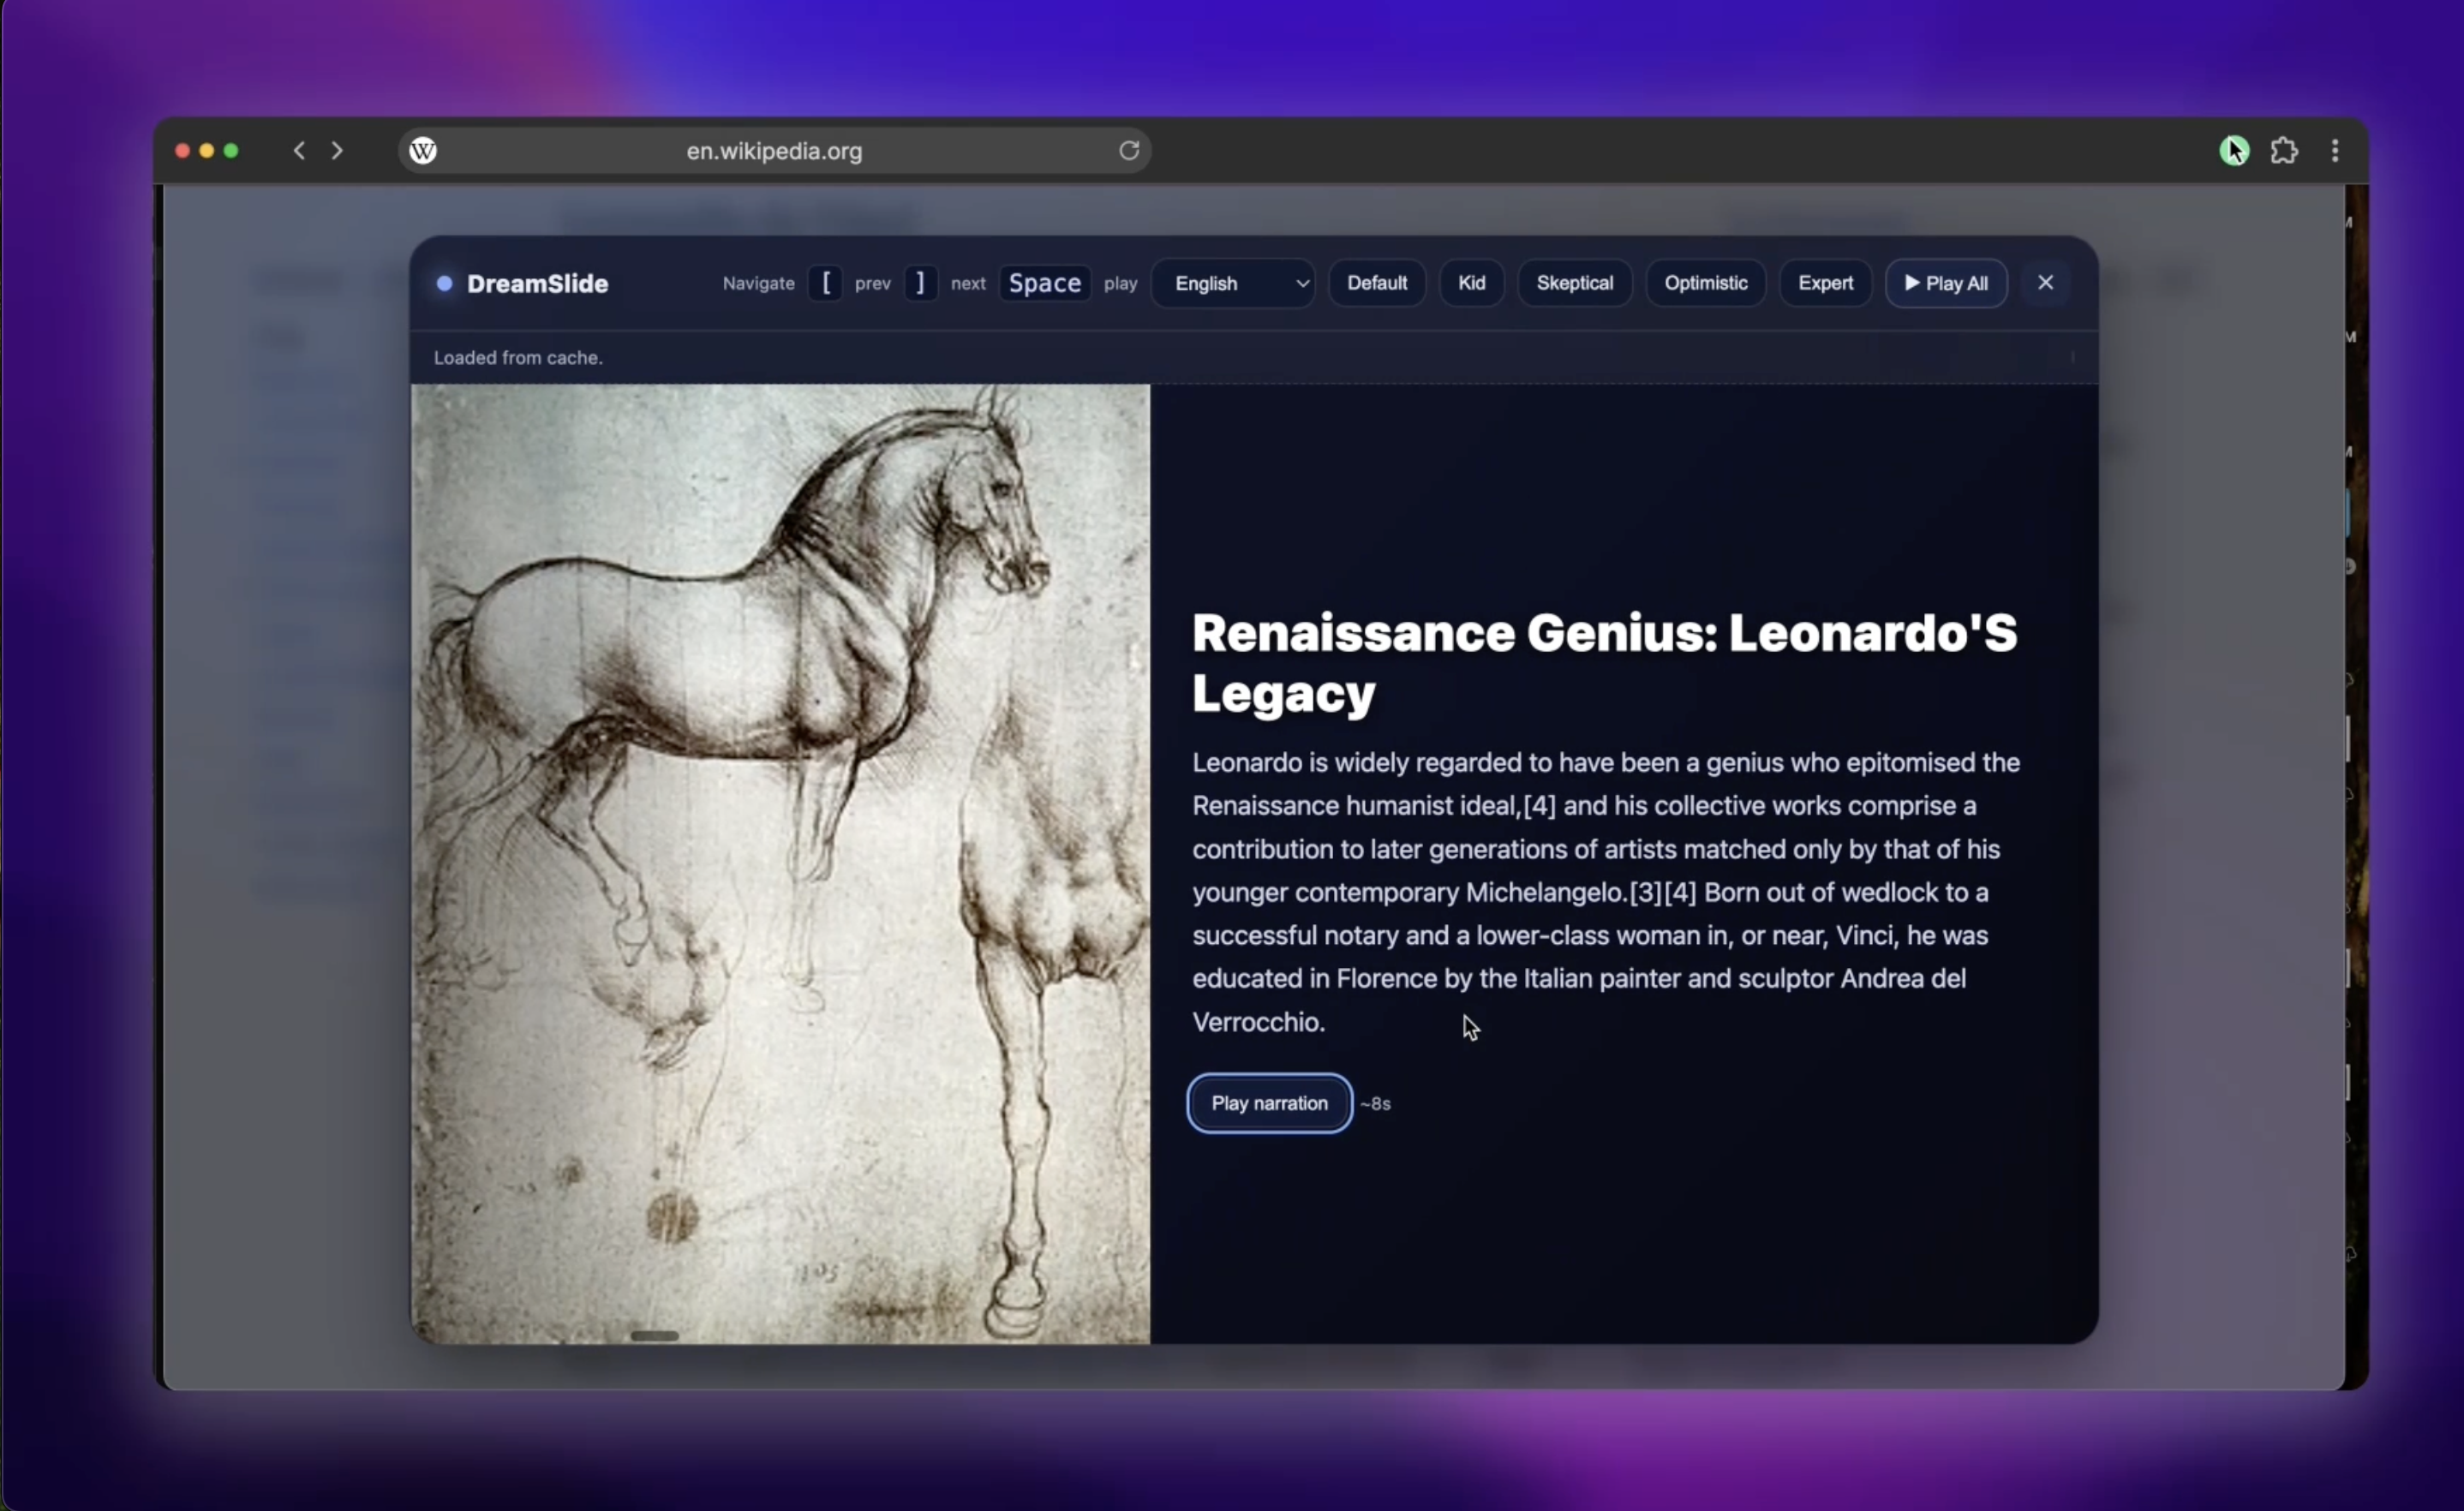Image resolution: width=2464 pixels, height=1511 pixels.
Task: Click the Play narration button
Action: click(x=1269, y=1103)
